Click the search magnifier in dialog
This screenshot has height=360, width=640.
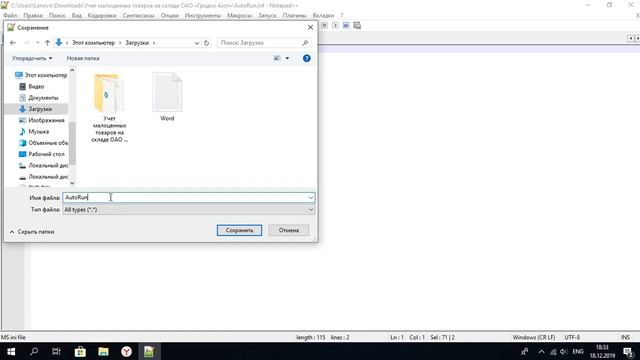305,42
